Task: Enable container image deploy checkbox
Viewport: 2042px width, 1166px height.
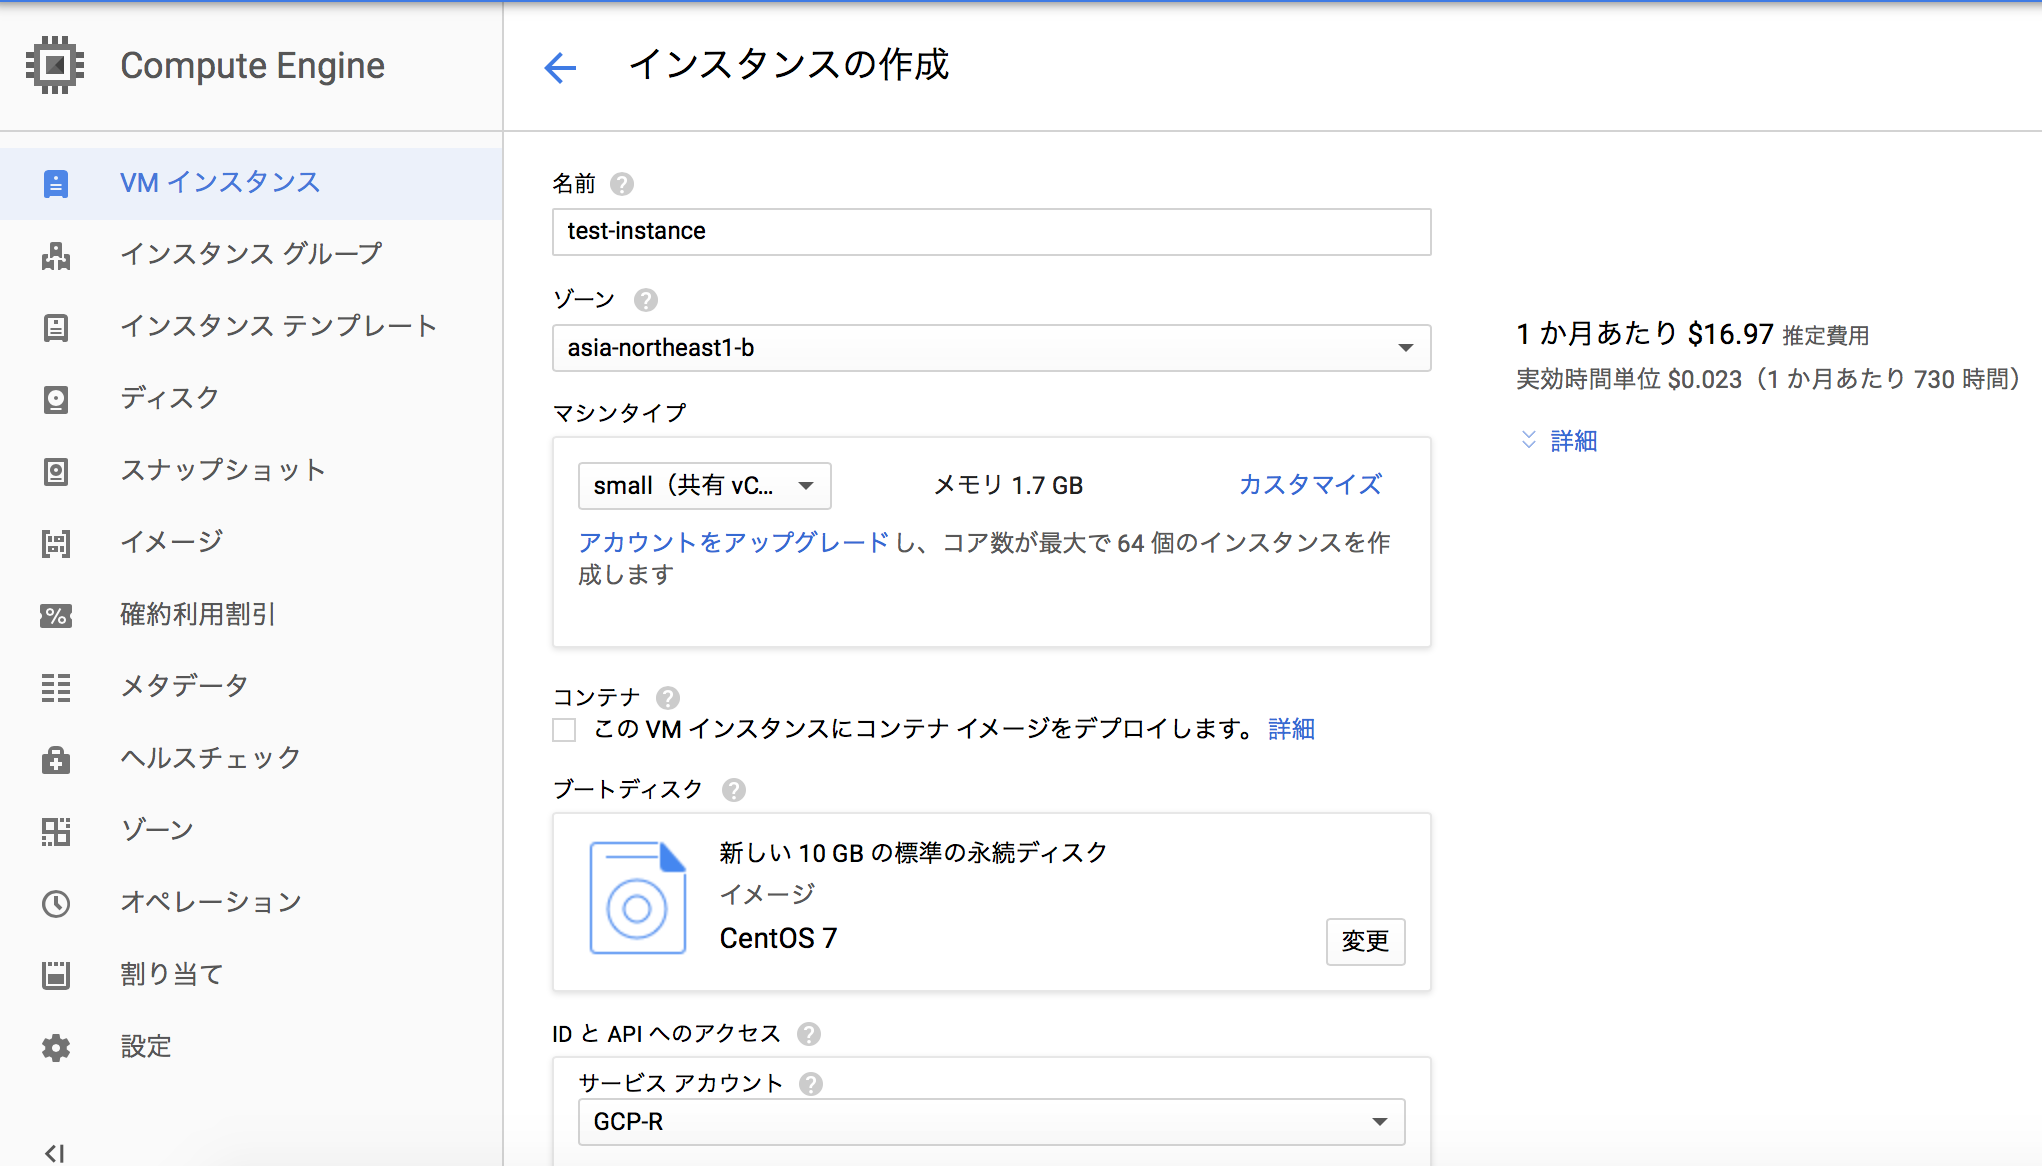Action: tap(564, 730)
